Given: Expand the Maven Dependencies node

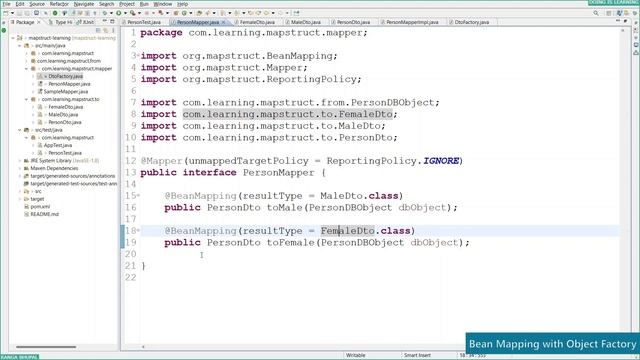Looking at the screenshot, I should pyautogui.click(x=20, y=168).
